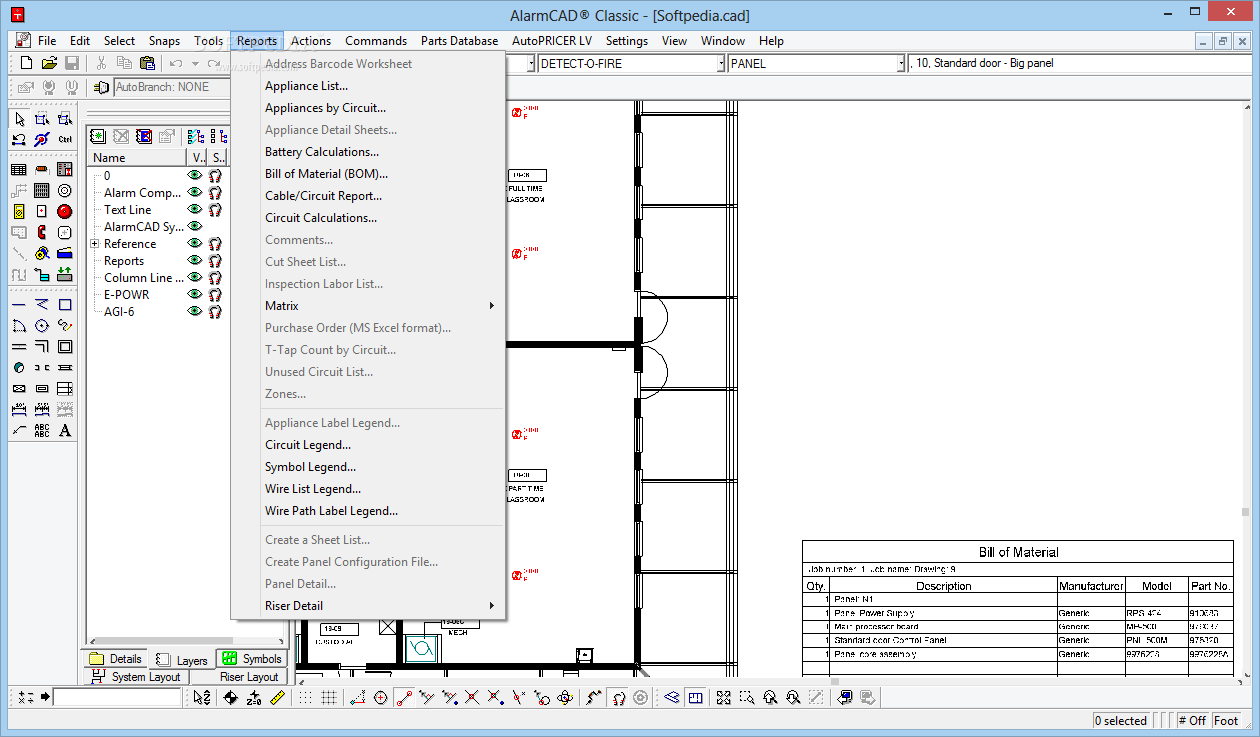Select Battery Calculations menu entry
The width and height of the screenshot is (1260, 737).
point(322,152)
